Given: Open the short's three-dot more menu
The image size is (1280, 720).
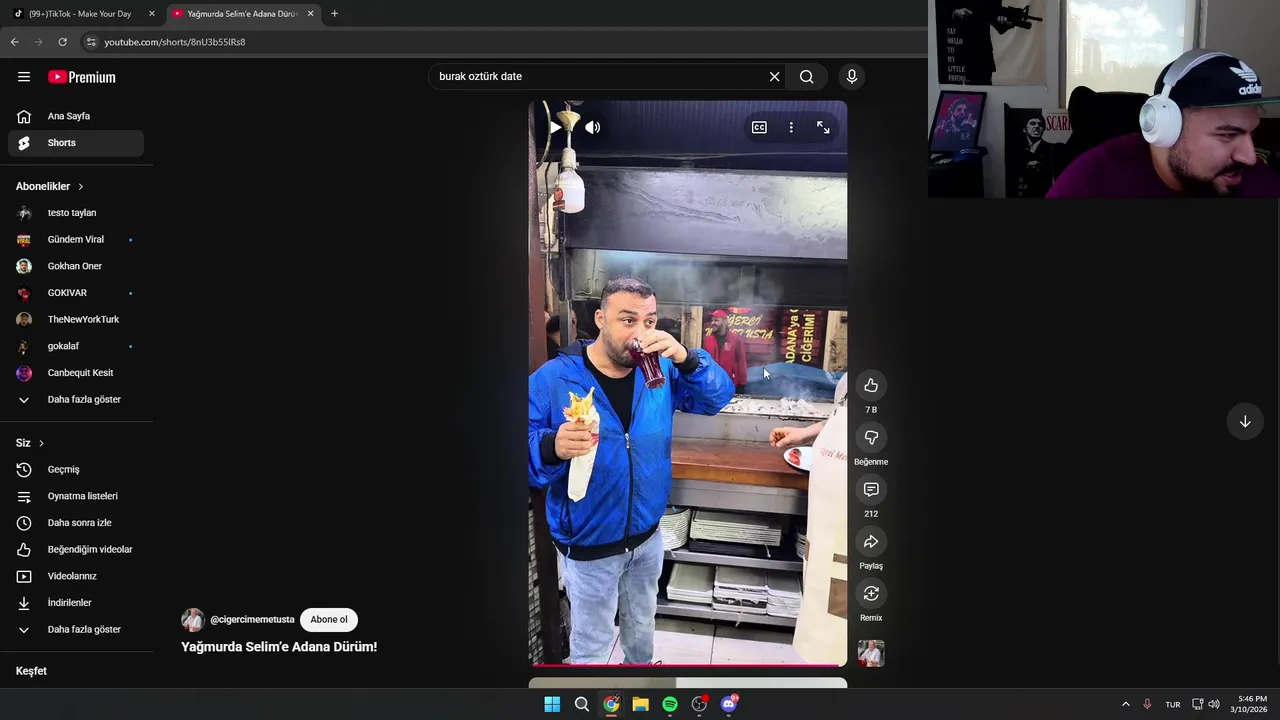Looking at the screenshot, I should click(x=791, y=128).
